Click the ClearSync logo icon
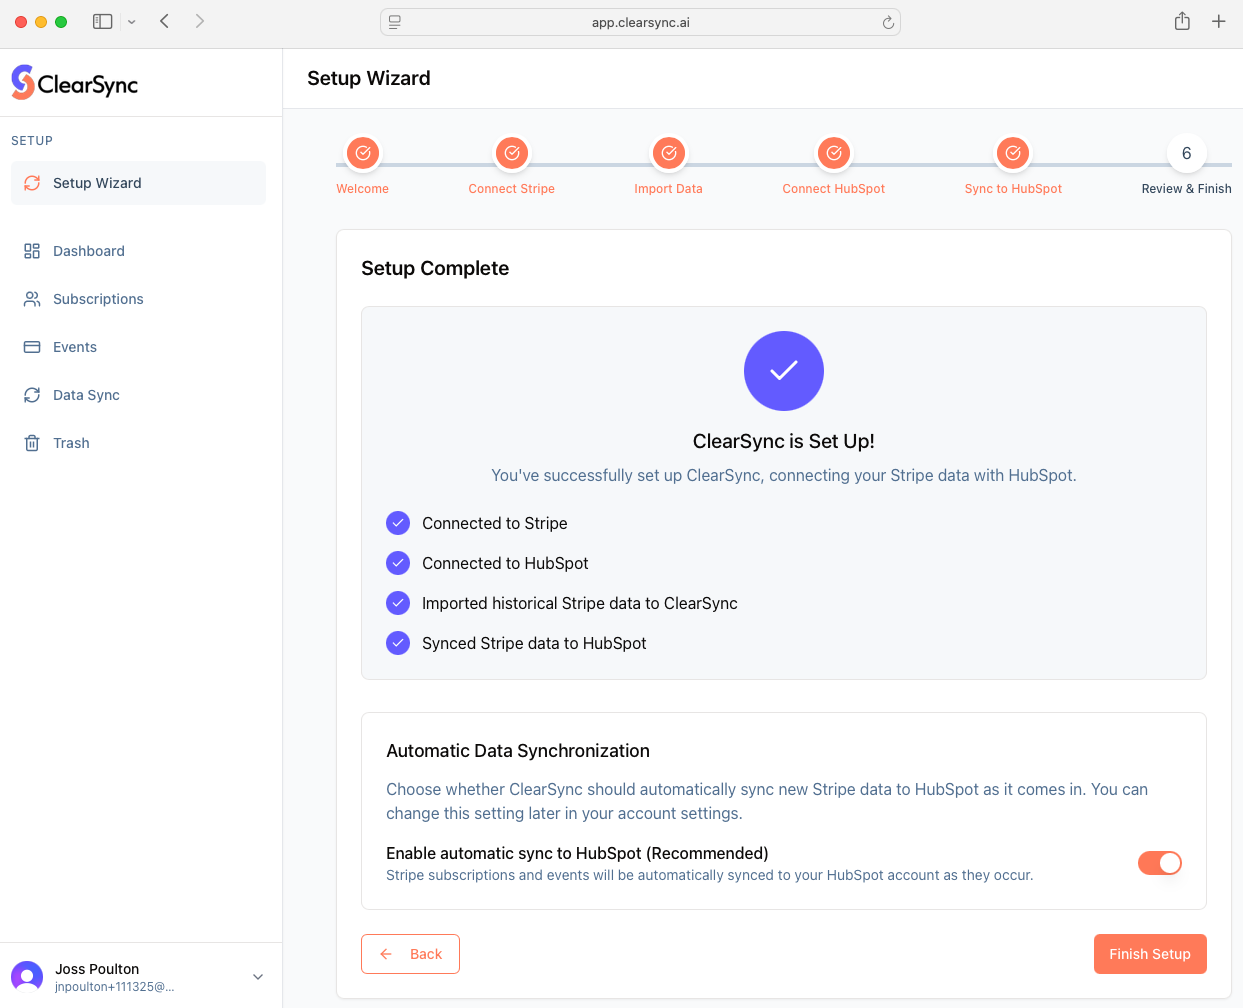This screenshot has height=1008, width=1243. click(23, 83)
